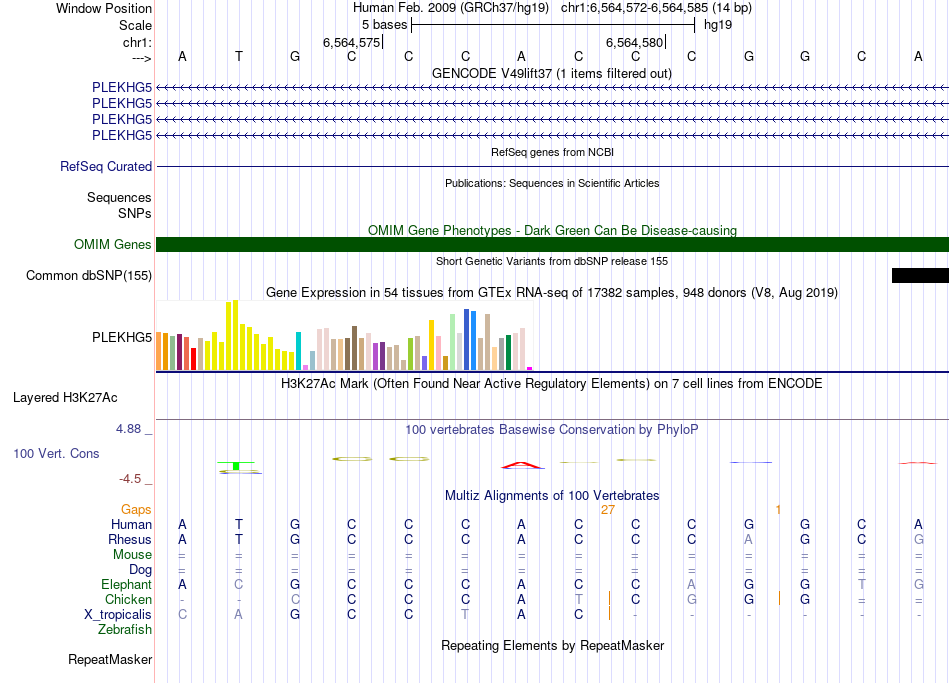
Task: Click the dark green OMIM gene bar
Action: point(552,244)
